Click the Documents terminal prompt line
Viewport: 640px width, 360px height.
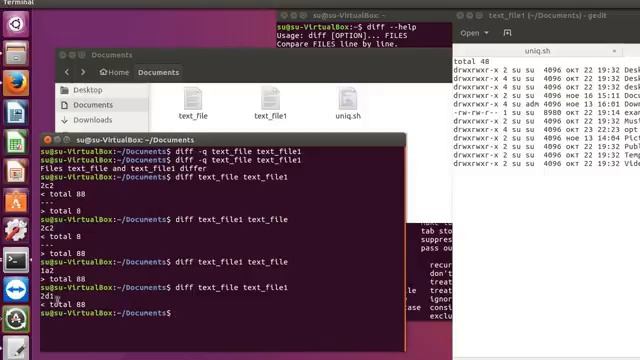tap(105, 313)
